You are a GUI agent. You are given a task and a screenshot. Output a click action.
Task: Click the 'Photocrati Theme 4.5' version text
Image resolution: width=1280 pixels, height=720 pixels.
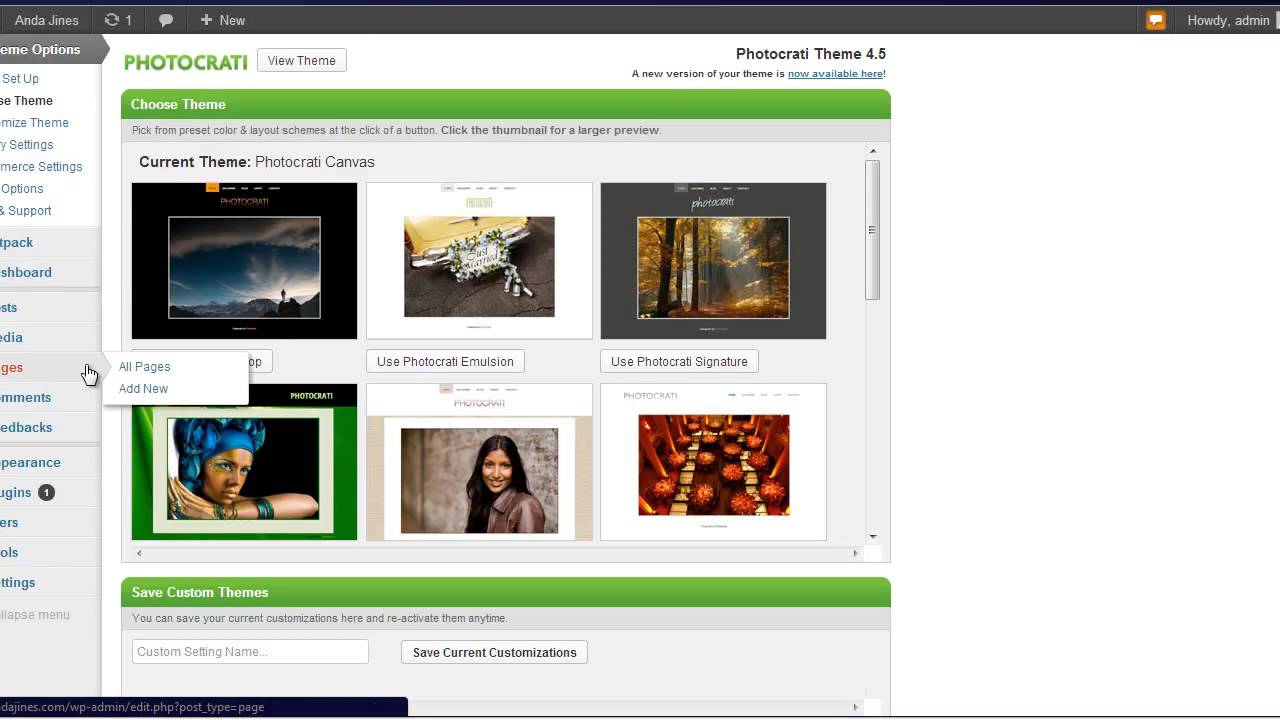point(811,54)
